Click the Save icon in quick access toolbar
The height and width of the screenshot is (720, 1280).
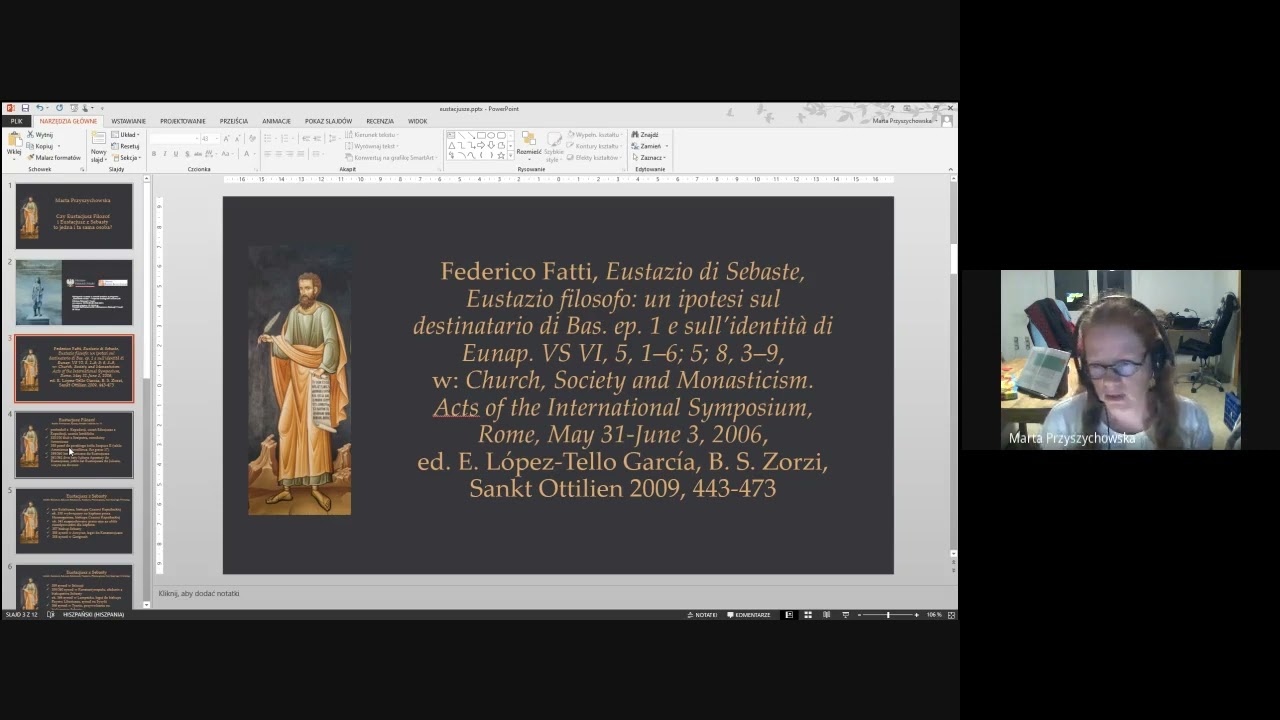pyautogui.click(x=25, y=108)
